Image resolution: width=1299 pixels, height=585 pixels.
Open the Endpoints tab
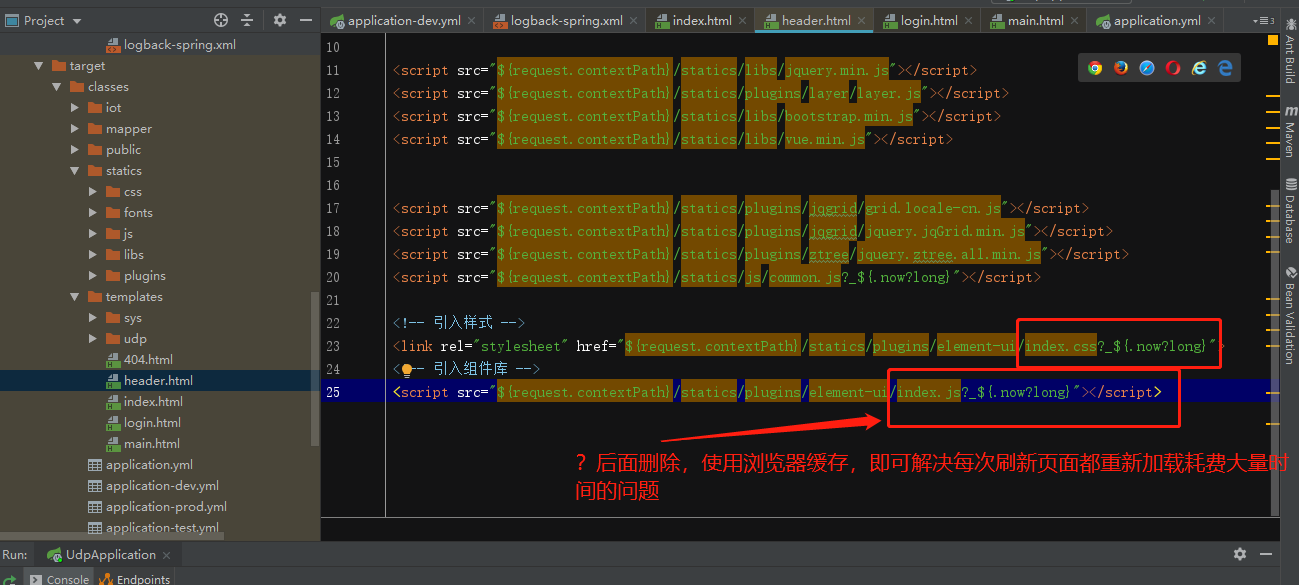pos(135,579)
